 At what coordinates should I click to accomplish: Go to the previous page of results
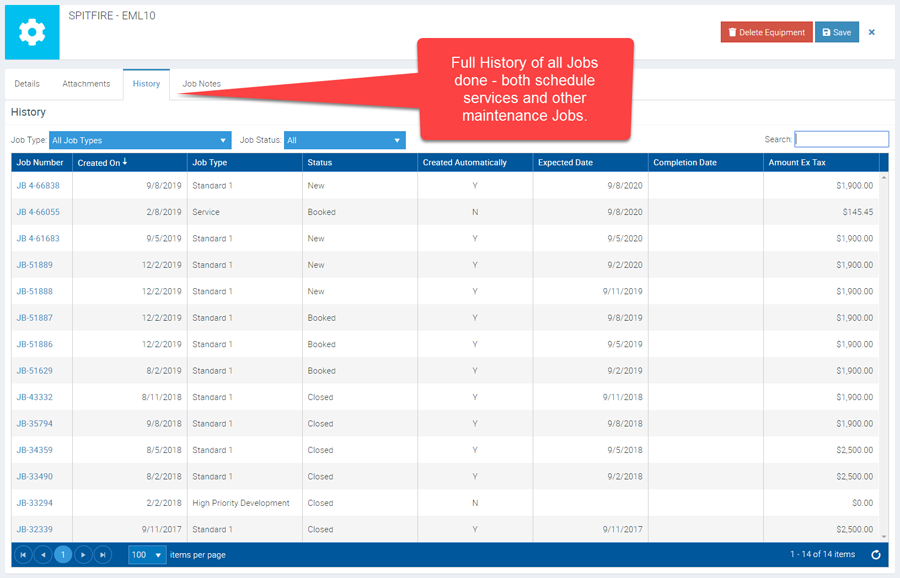tap(43, 555)
